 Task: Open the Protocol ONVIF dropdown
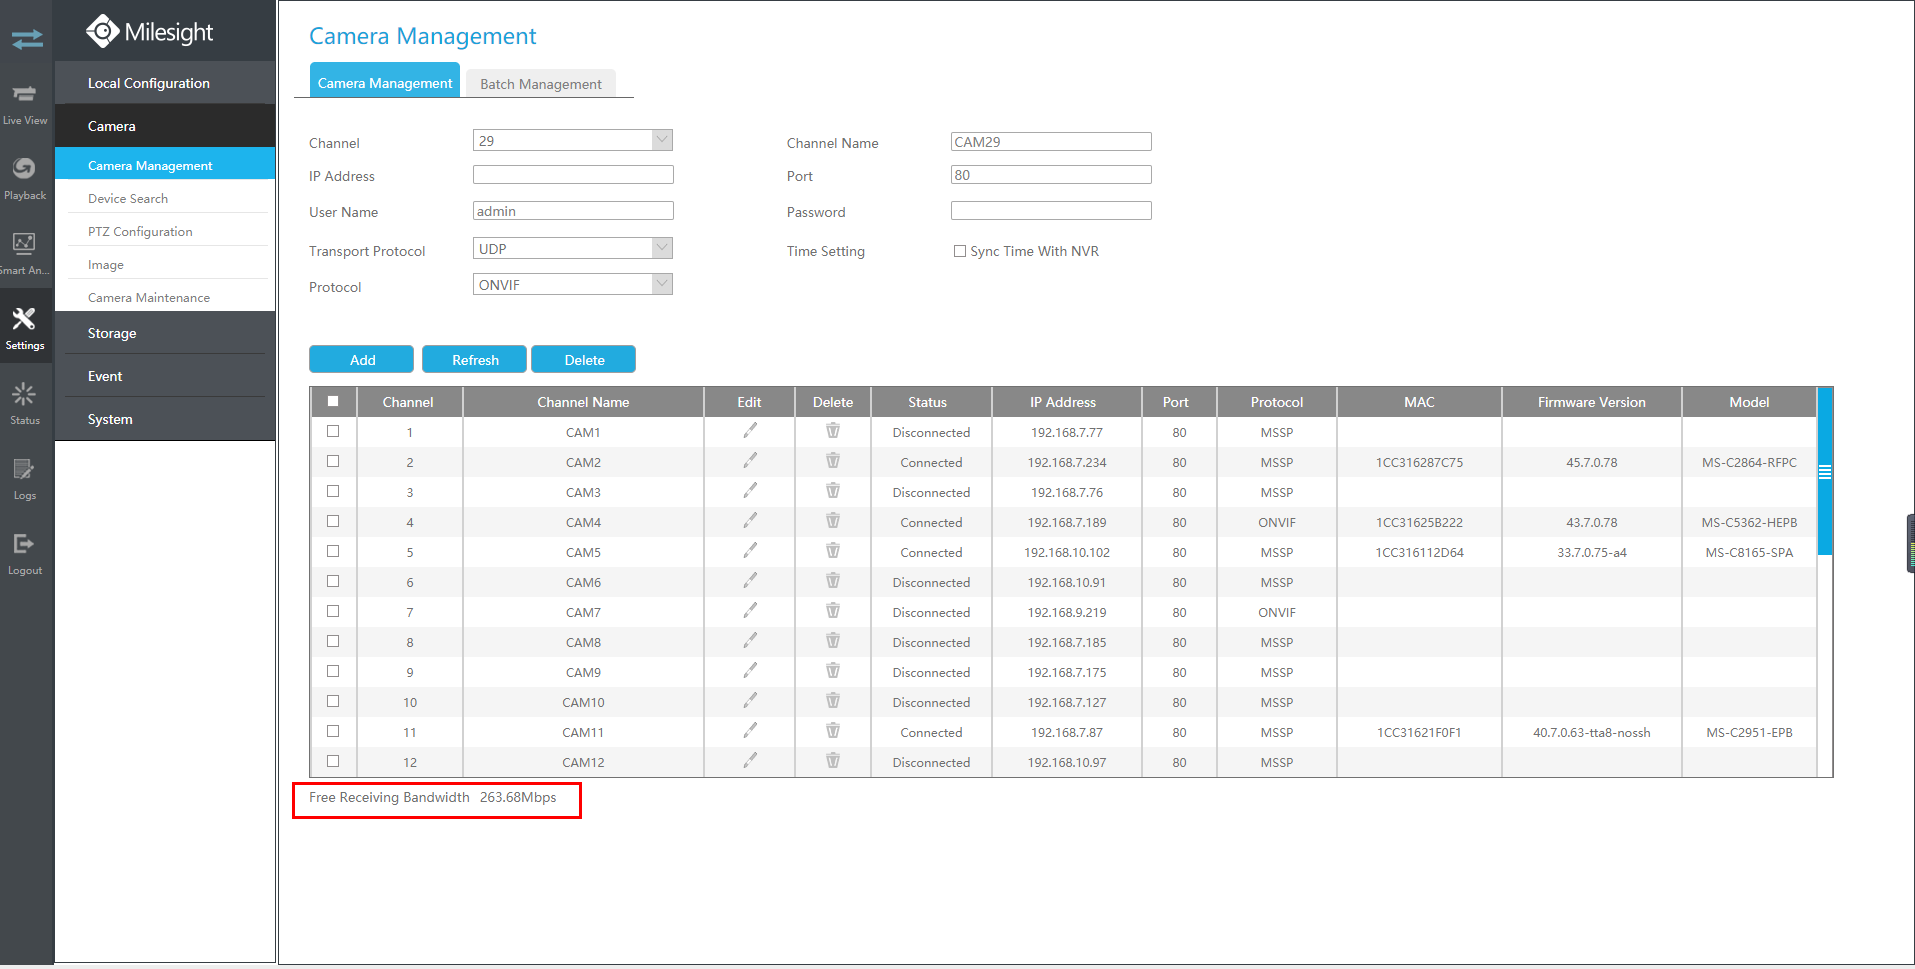(x=573, y=285)
